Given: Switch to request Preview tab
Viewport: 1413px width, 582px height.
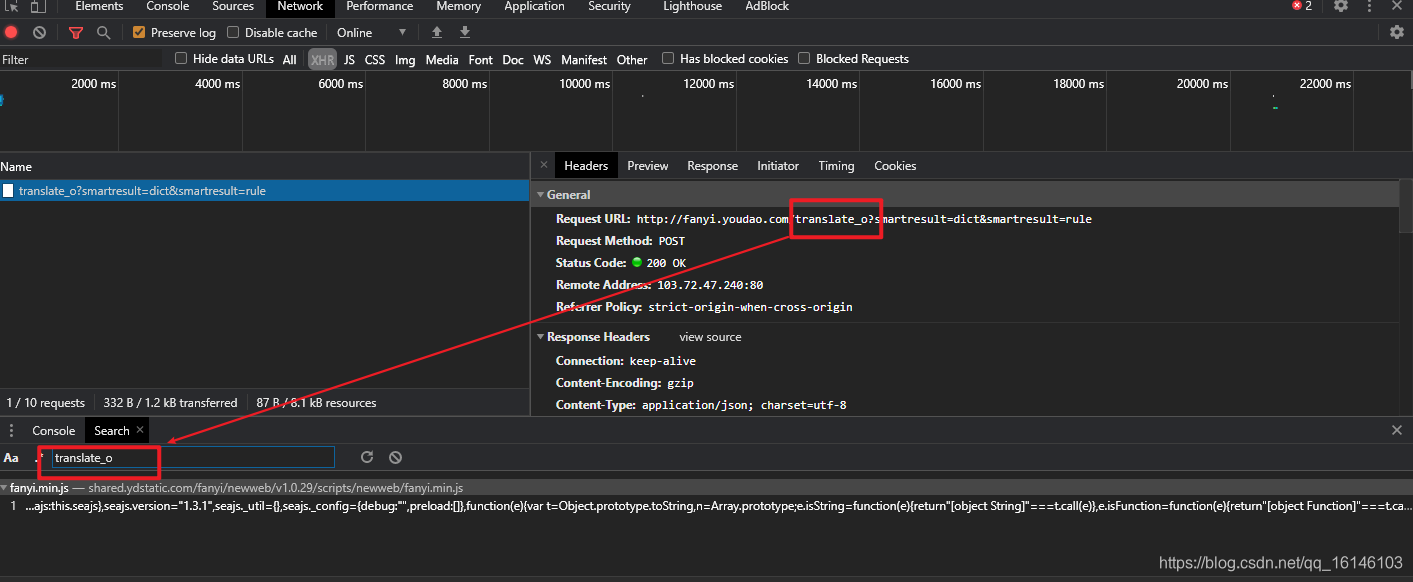Looking at the screenshot, I should 648,166.
